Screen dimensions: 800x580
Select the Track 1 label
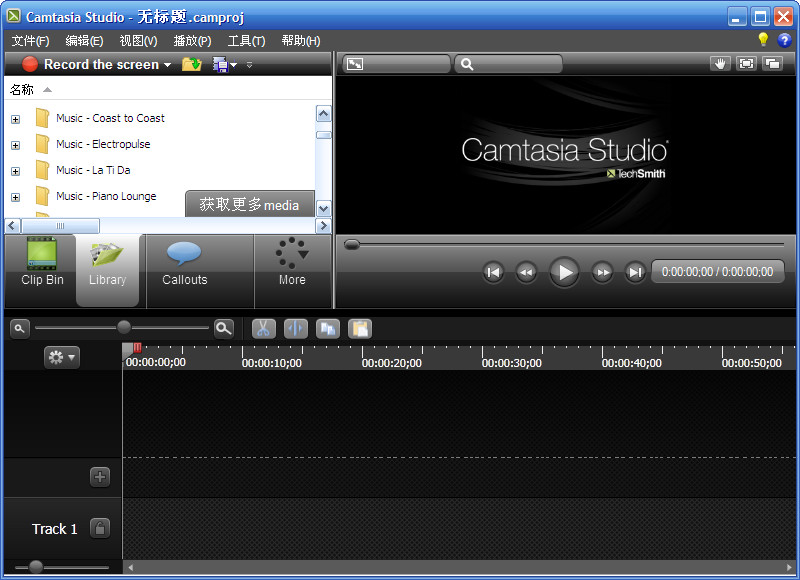[x=55, y=529]
